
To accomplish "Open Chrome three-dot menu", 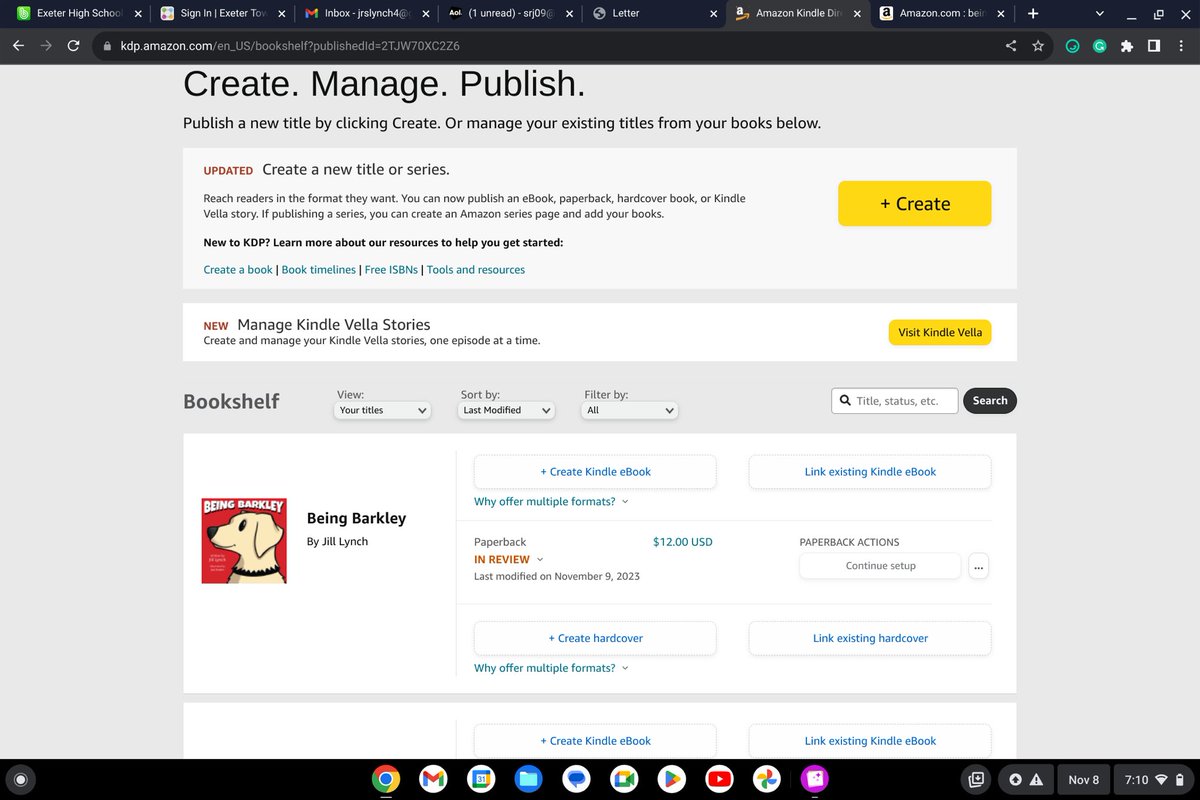I will [1180, 46].
